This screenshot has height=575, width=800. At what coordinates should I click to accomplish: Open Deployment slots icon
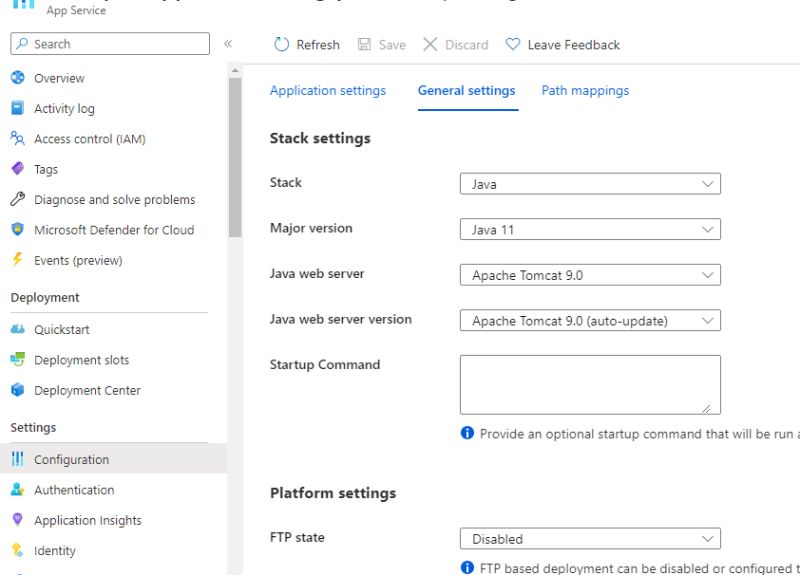click(x=17, y=360)
